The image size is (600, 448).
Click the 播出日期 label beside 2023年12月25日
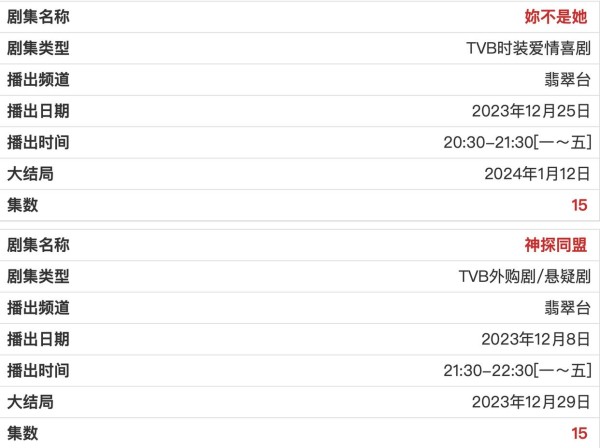(38, 111)
